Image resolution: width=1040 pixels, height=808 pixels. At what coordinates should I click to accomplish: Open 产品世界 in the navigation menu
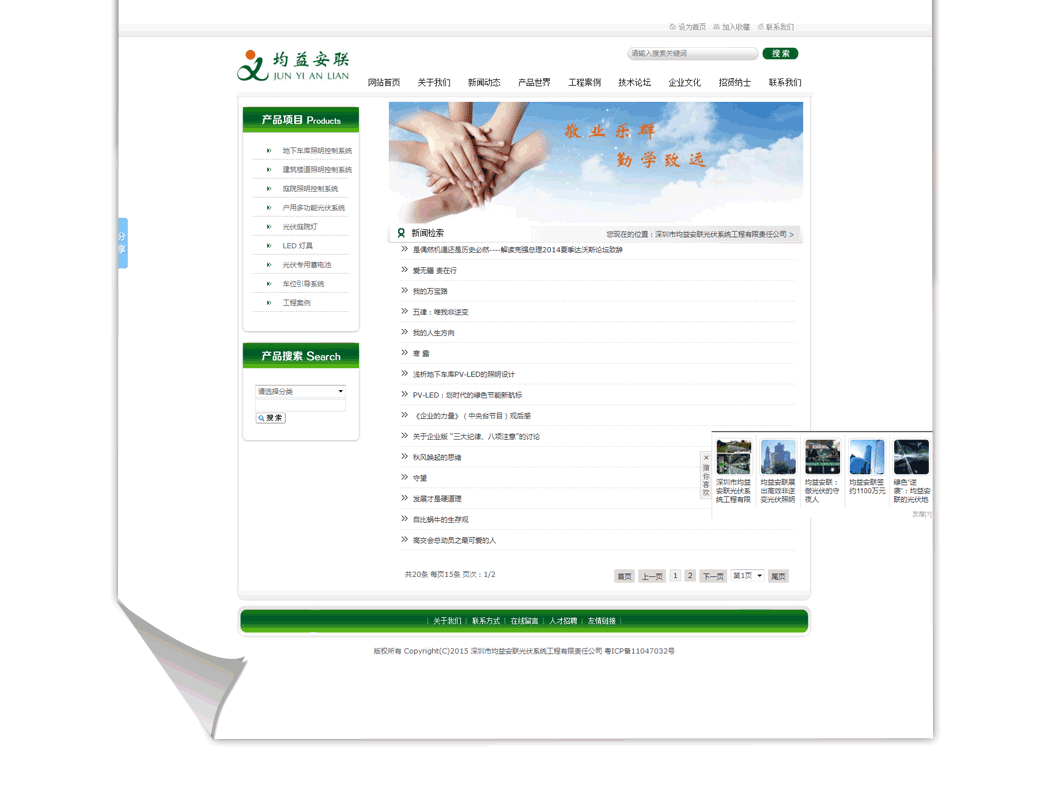pos(534,83)
